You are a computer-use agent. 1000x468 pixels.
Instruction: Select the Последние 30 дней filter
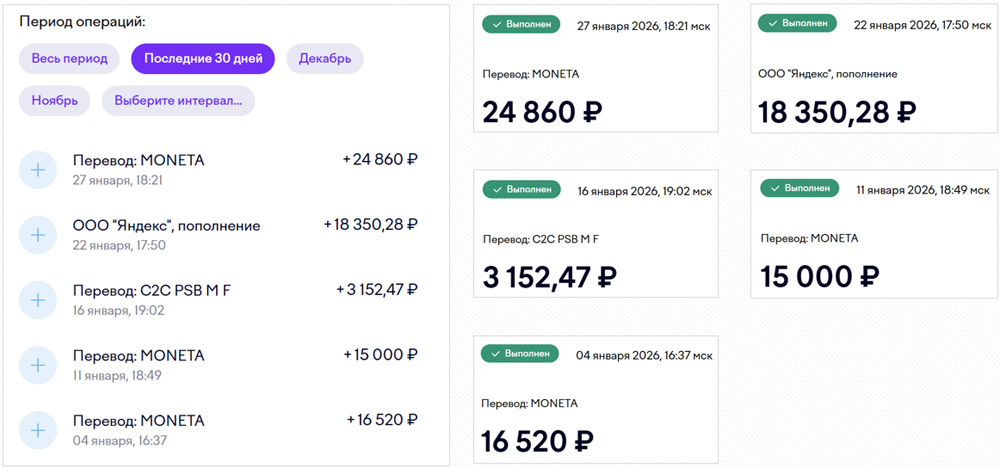click(x=202, y=58)
